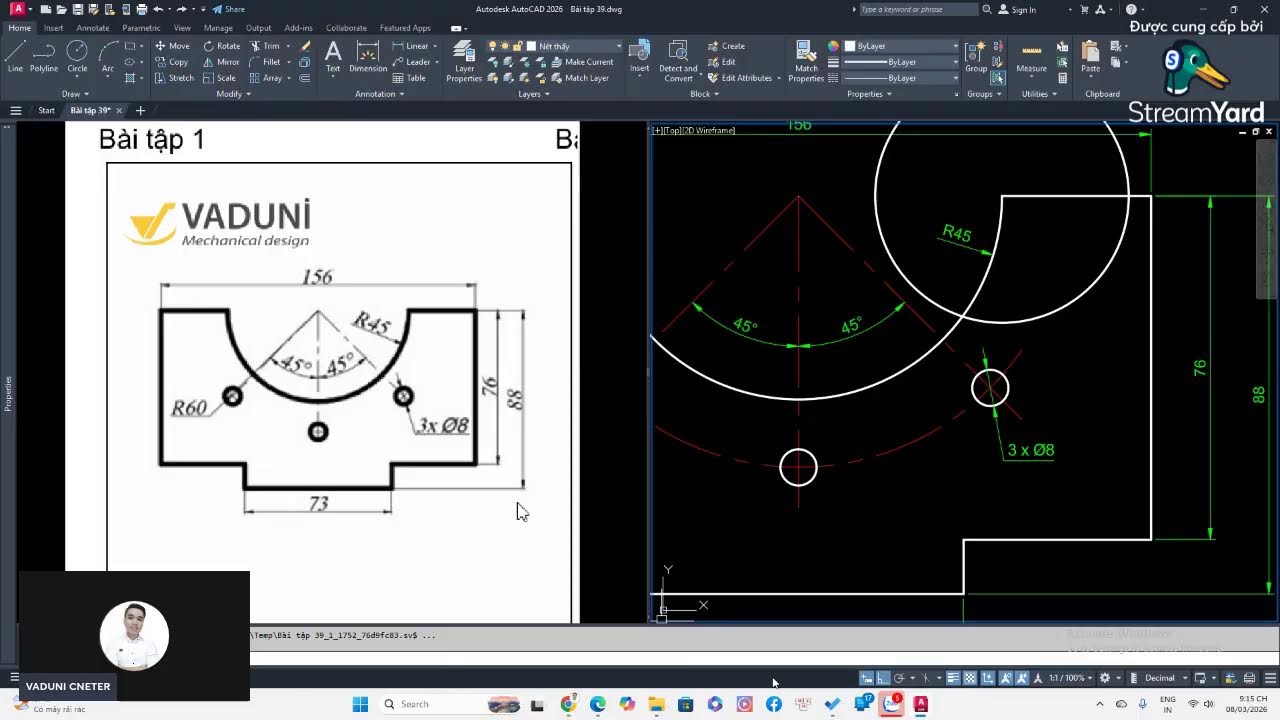
Task: Click the Share button
Action: pos(228,9)
